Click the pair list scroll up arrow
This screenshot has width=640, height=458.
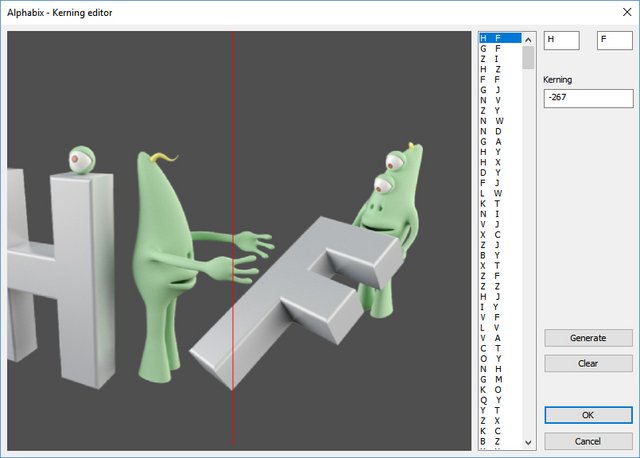[x=528, y=40]
